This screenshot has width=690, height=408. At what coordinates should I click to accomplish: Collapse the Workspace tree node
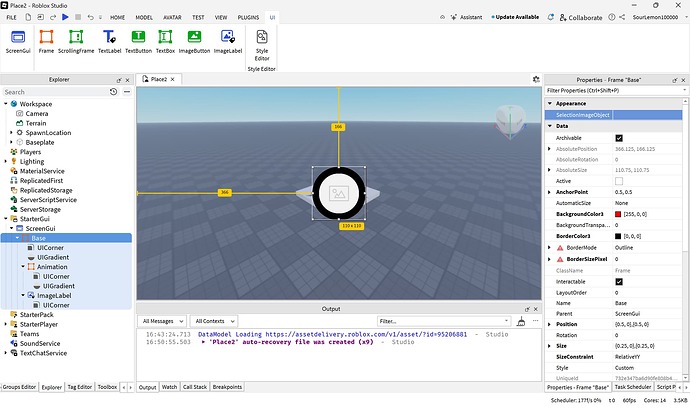(x=6, y=104)
